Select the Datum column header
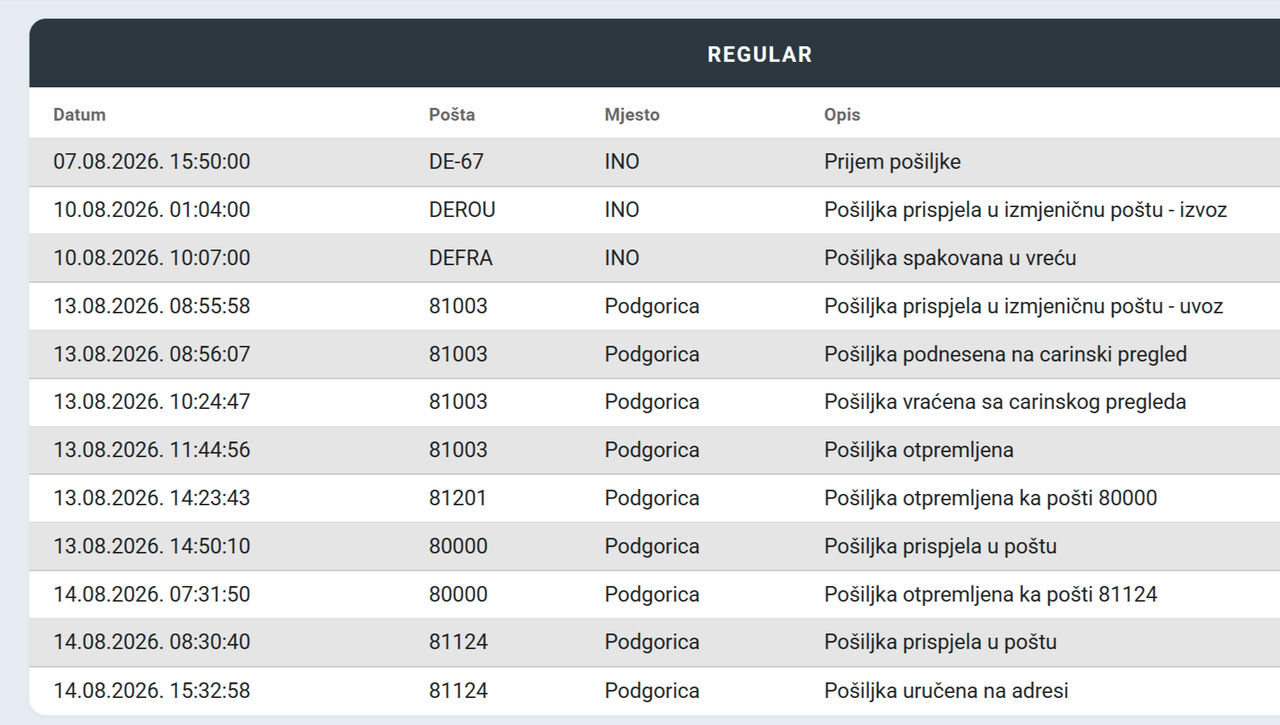Viewport: 1280px width, 725px height. [x=79, y=115]
